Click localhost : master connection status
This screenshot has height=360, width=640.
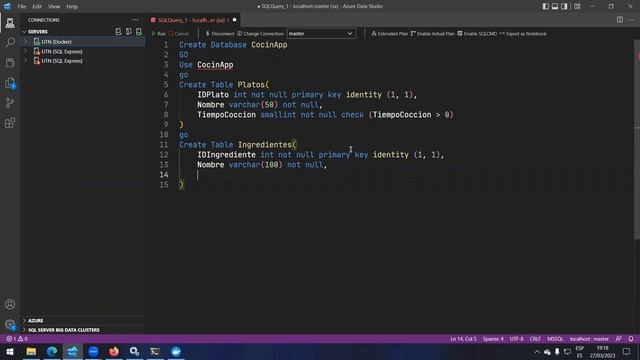coord(589,339)
